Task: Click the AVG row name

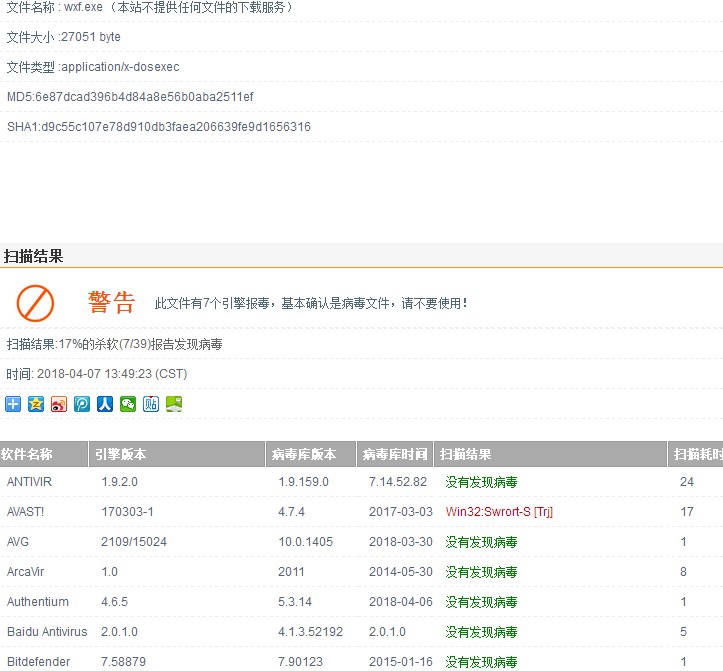Action: click(x=18, y=542)
